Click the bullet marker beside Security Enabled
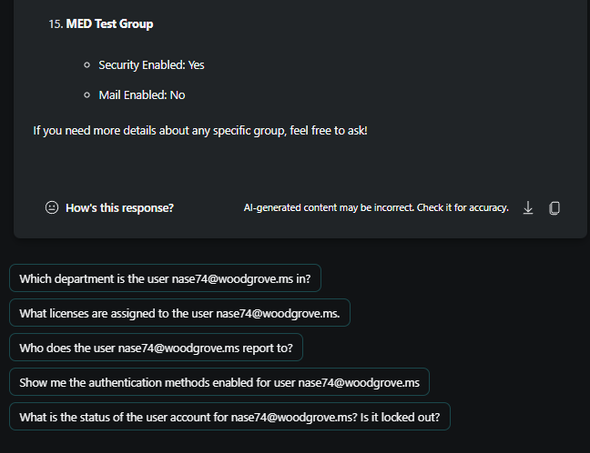Screen dimensions: 590x453 pyautogui.click(x=87, y=65)
